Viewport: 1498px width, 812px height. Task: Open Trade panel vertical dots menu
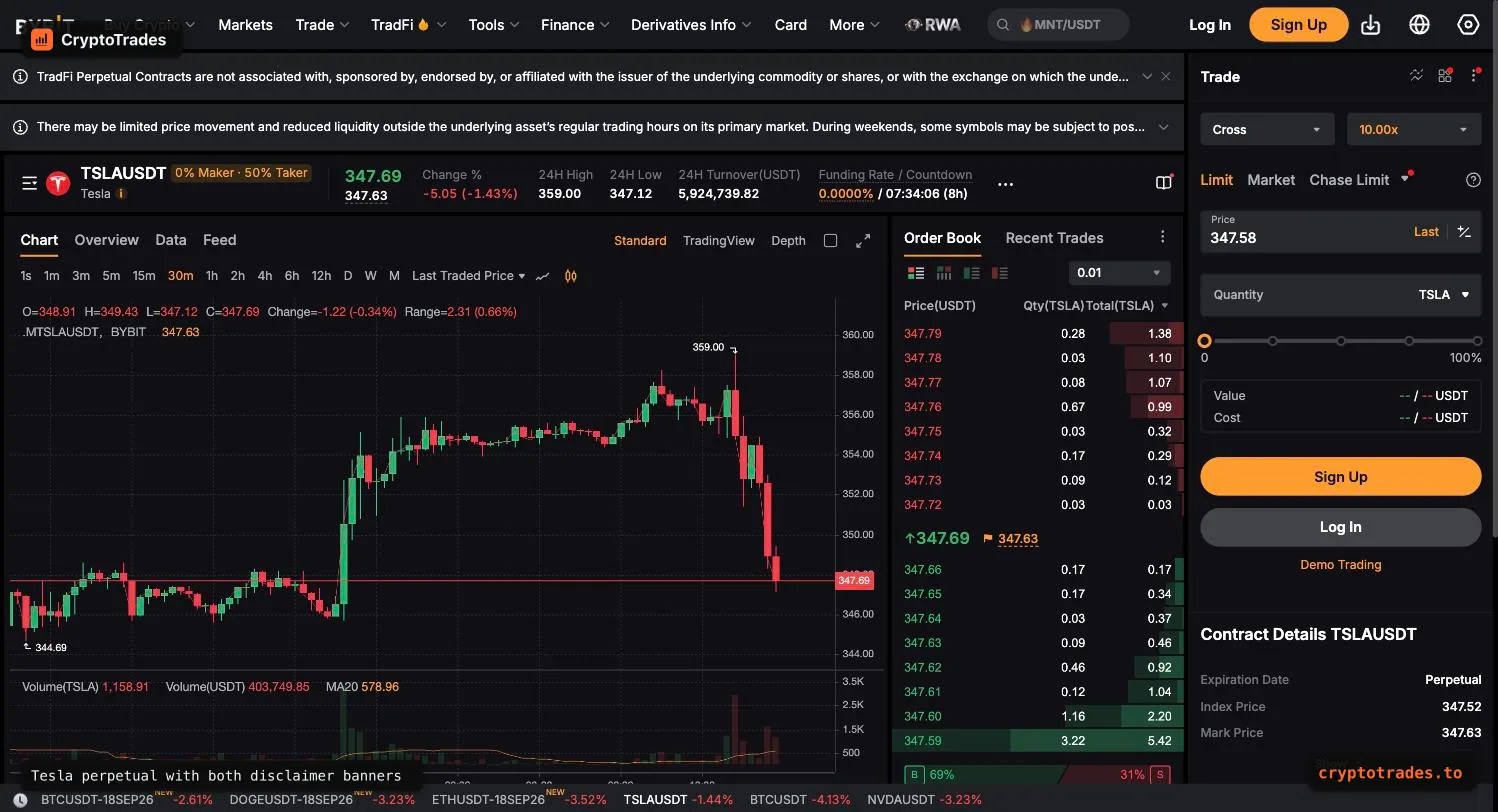[1474, 76]
